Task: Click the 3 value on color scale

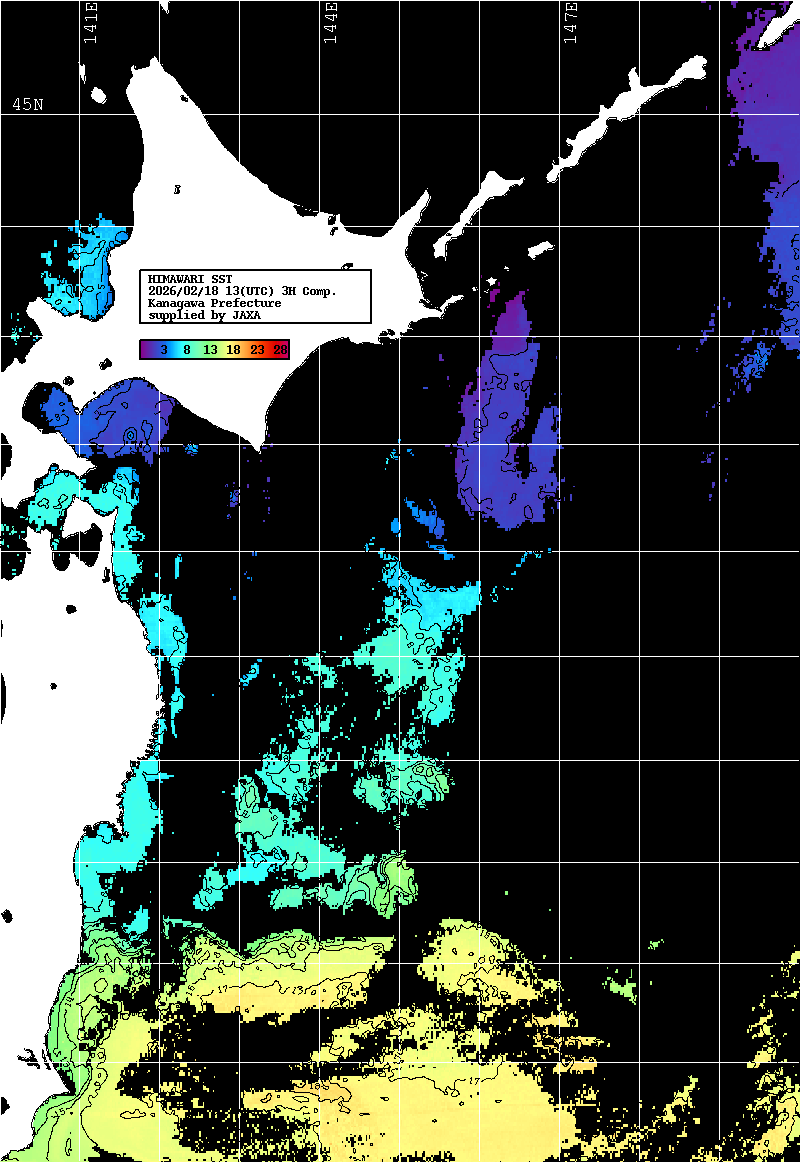Action: (x=163, y=349)
